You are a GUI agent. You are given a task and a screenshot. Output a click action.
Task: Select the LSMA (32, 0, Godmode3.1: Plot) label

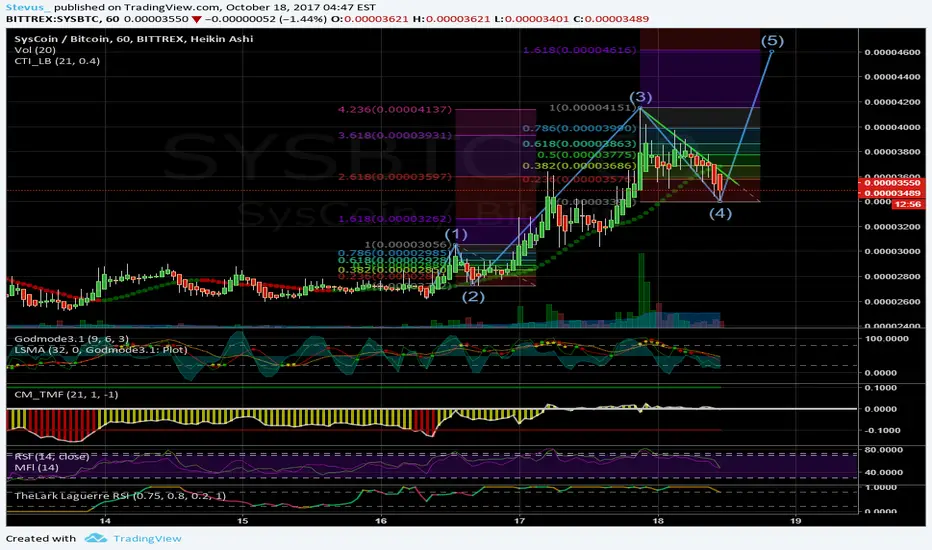point(101,350)
